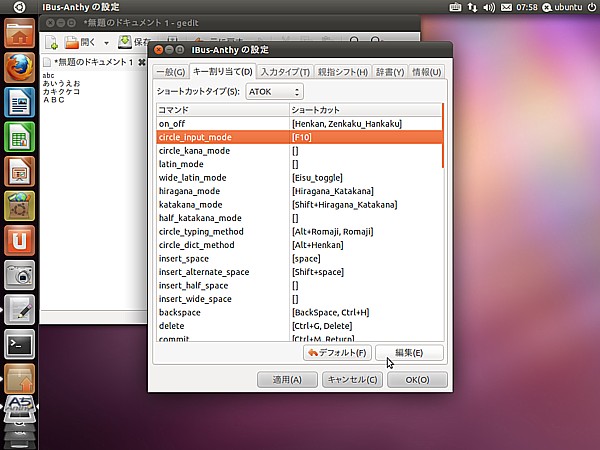This screenshot has height=450, width=600.
Task: Select the insert_wide_space row
Action: (x=299, y=299)
